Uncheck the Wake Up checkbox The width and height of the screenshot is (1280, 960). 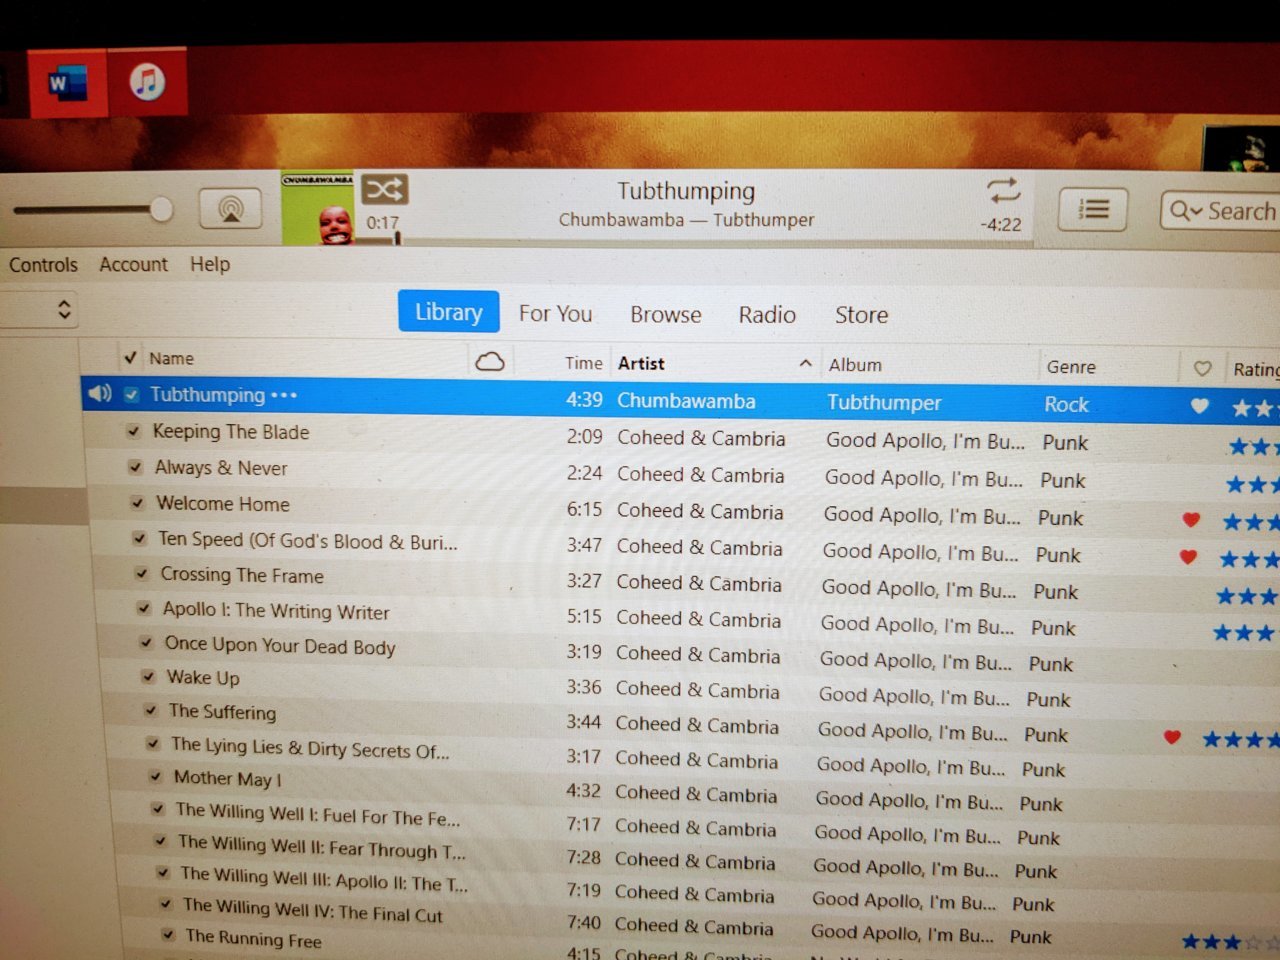click(148, 677)
